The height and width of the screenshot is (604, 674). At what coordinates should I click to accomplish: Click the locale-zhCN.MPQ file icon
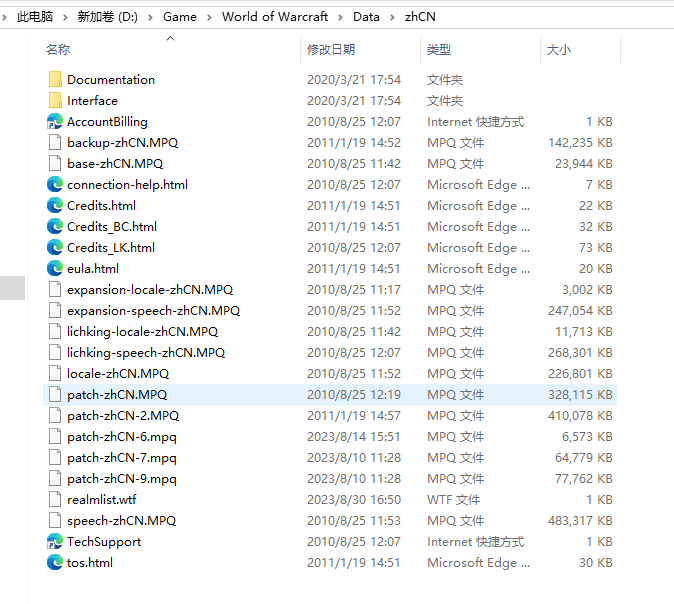click(x=55, y=374)
